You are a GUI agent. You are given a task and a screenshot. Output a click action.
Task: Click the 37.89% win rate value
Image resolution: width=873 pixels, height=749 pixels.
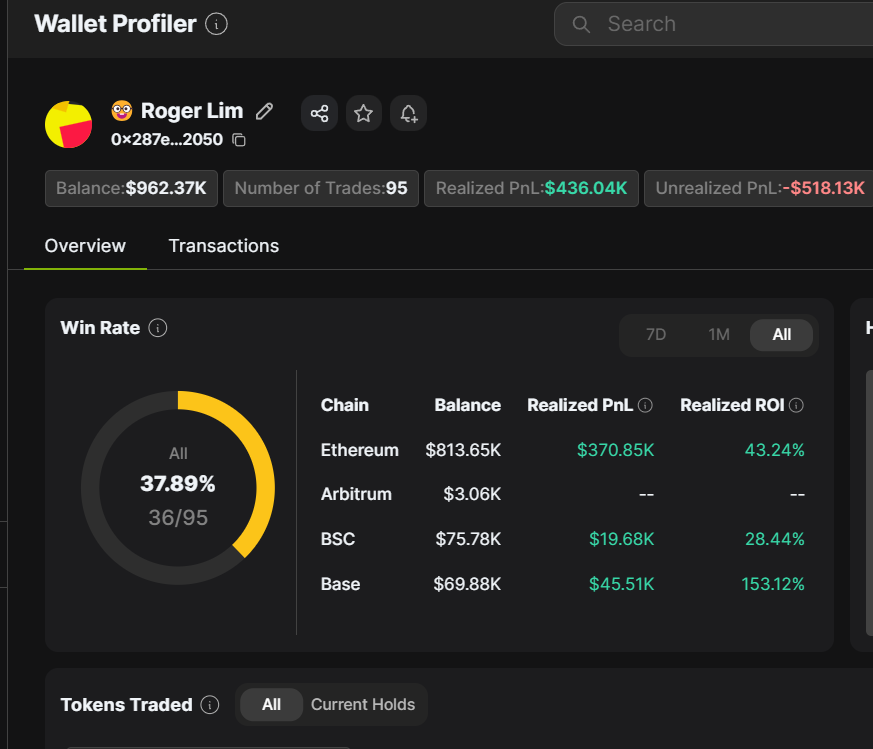pos(178,483)
